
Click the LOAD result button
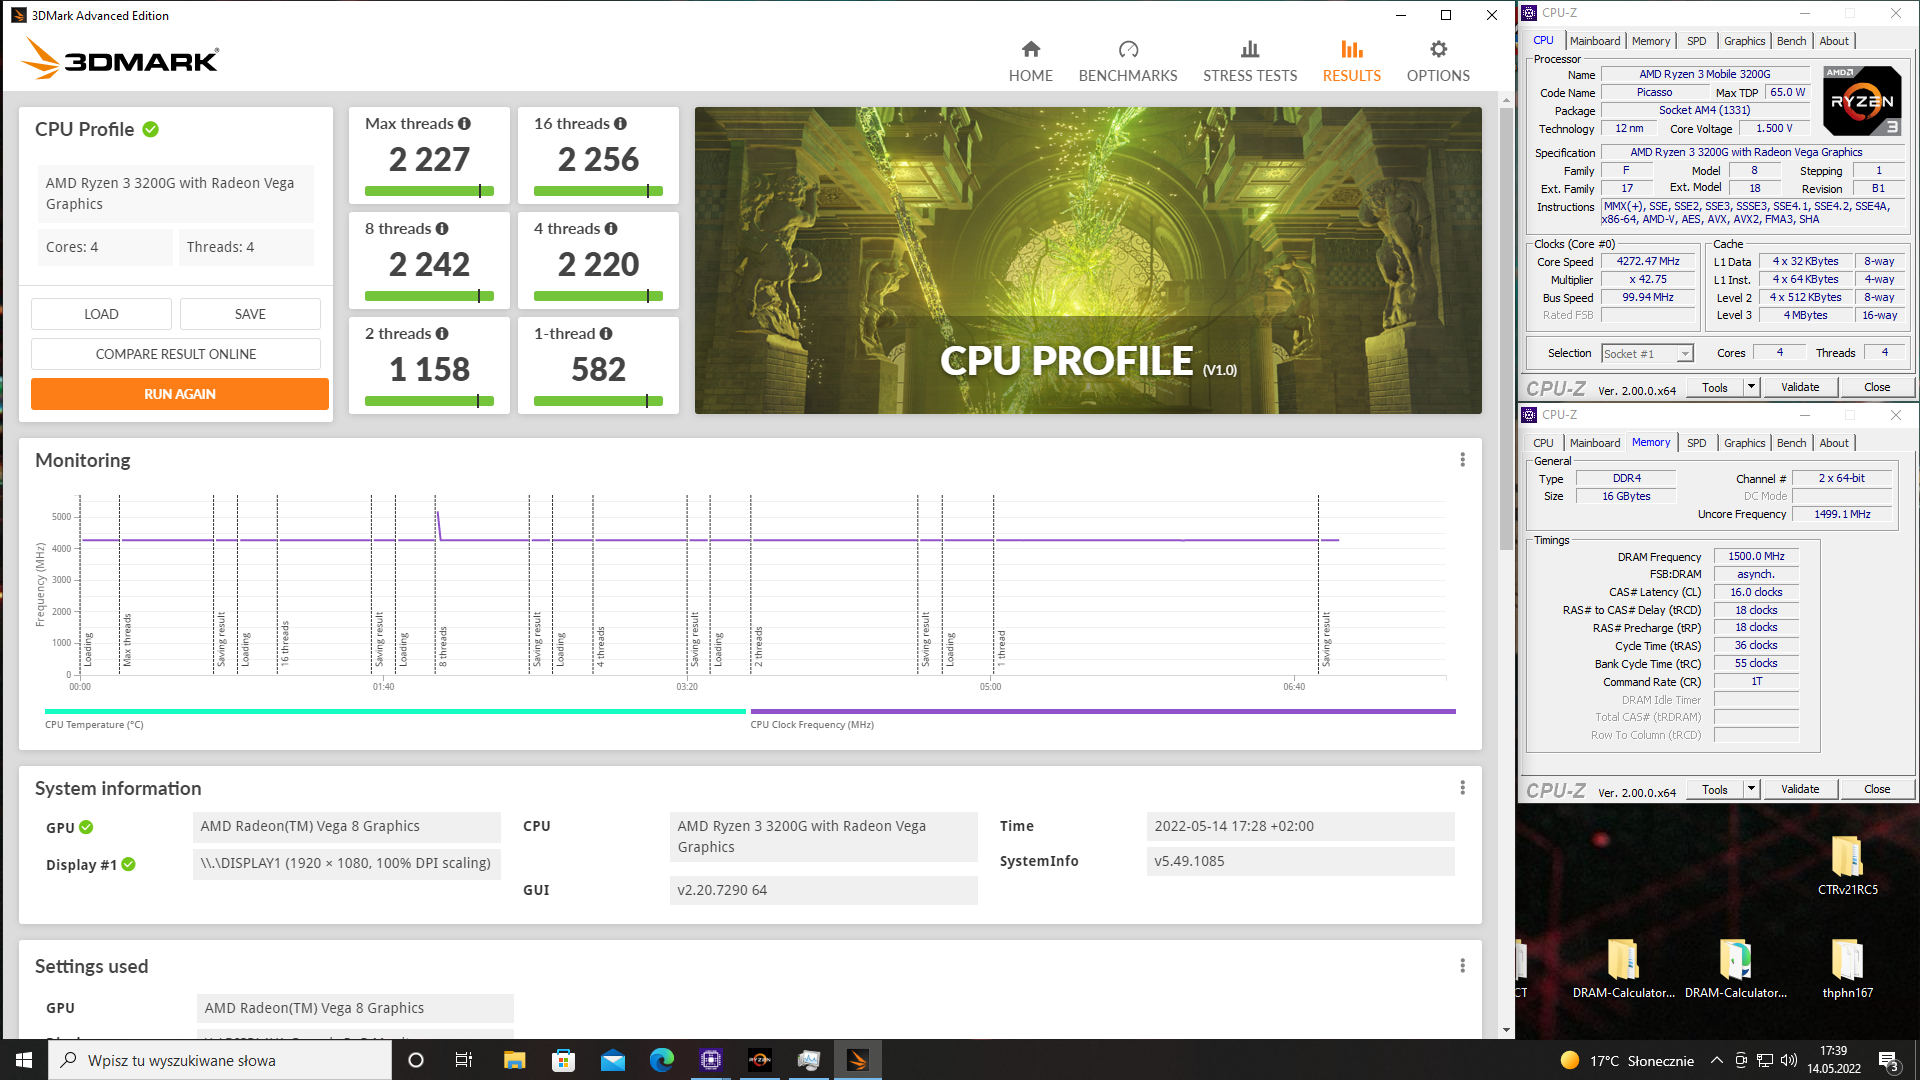[x=101, y=314]
